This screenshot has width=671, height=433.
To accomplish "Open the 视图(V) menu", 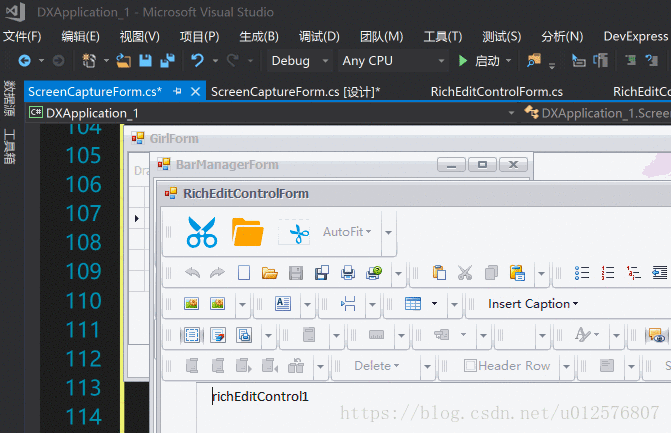I will [x=140, y=36].
